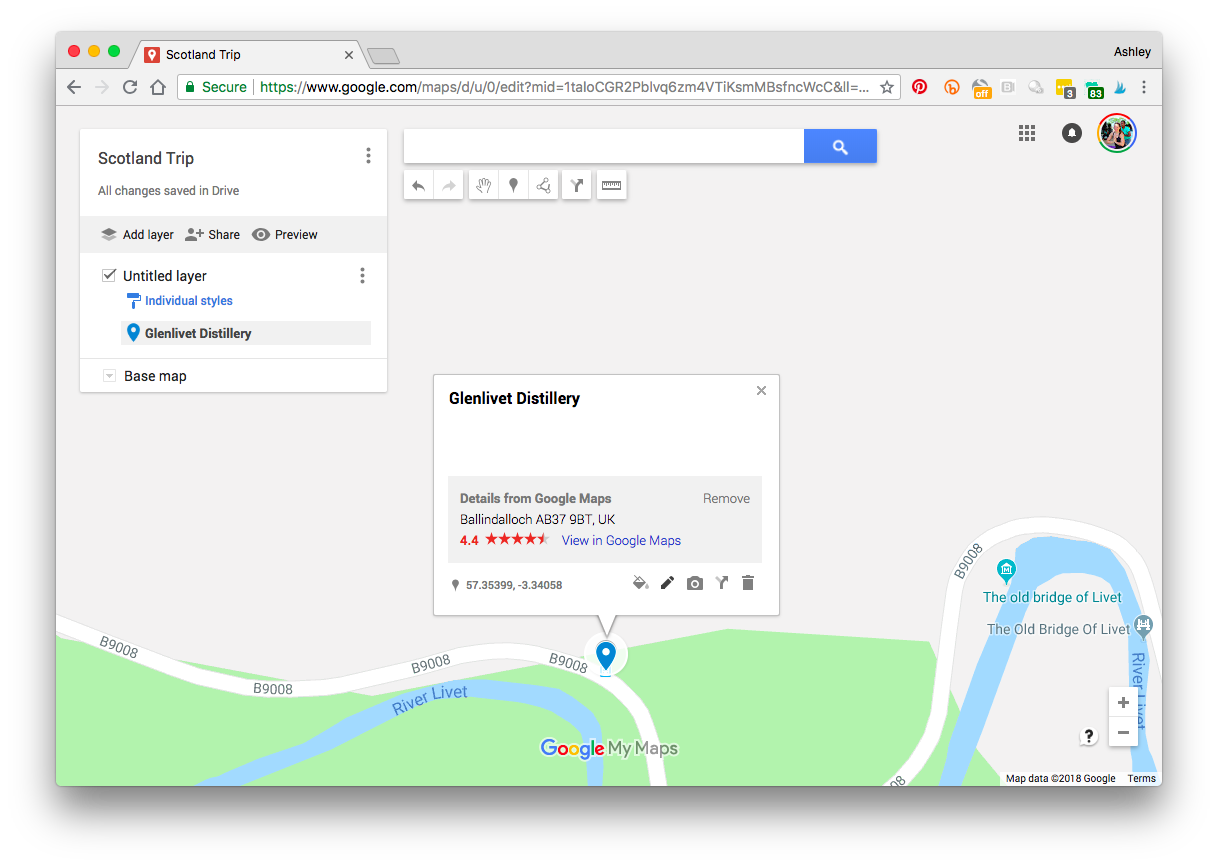This screenshot has height=866, width=1218.
Task: Close the Glenlivet Distillery info window
Action: click(761, 391)
